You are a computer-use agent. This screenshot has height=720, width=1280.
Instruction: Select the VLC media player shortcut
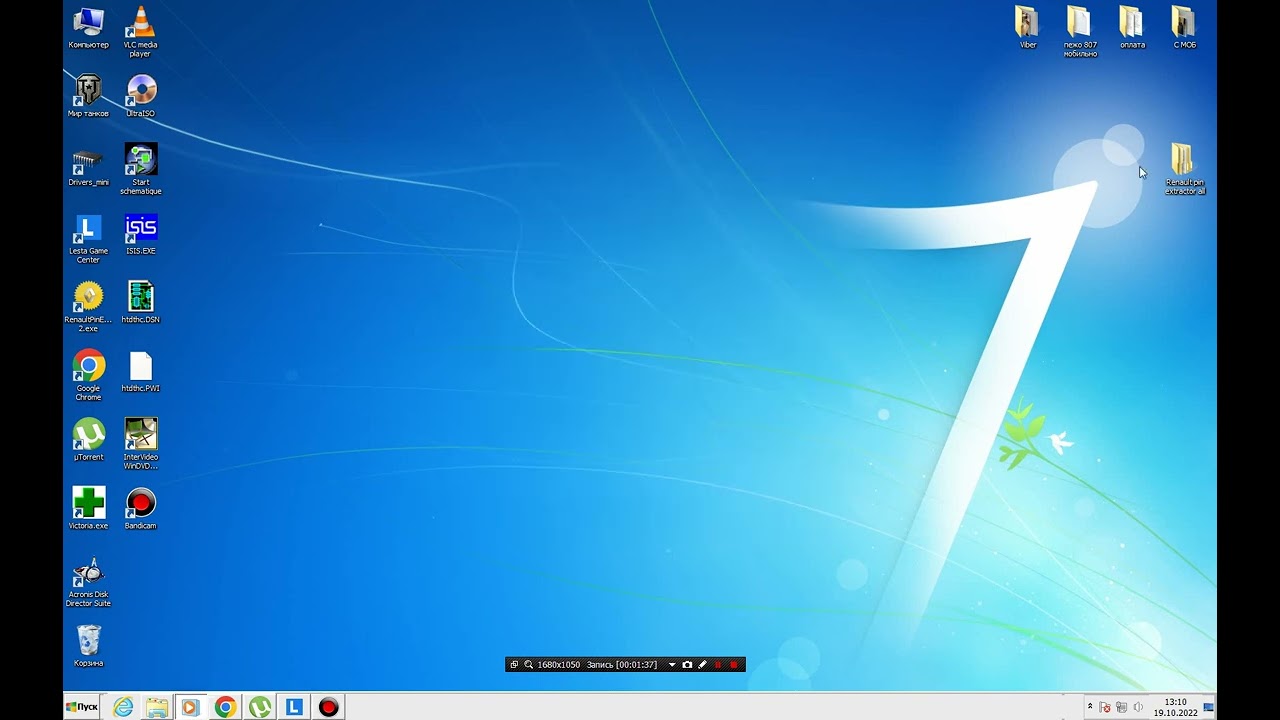pos(140,30)
